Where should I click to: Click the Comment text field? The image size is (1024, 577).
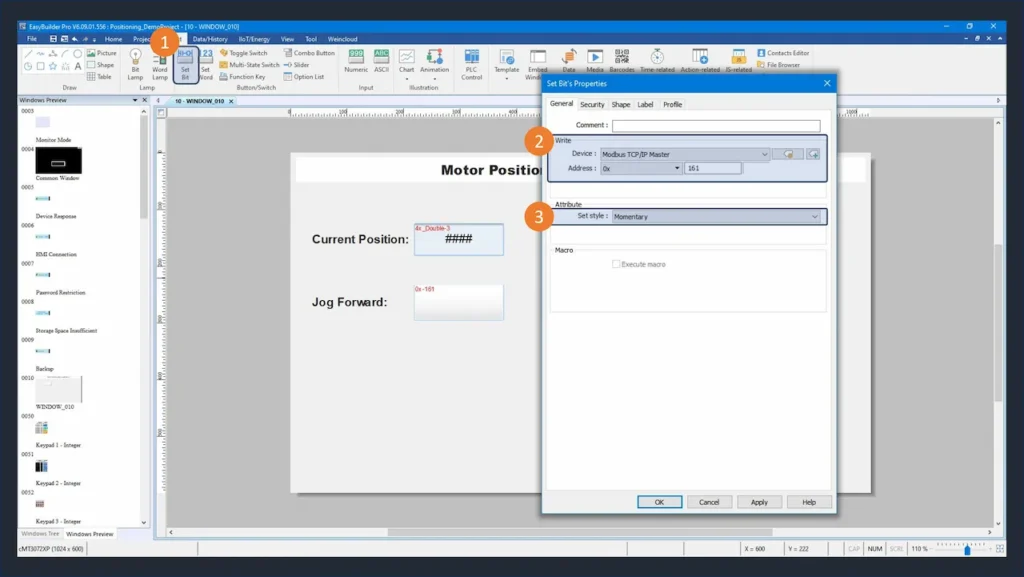point(715,126)
